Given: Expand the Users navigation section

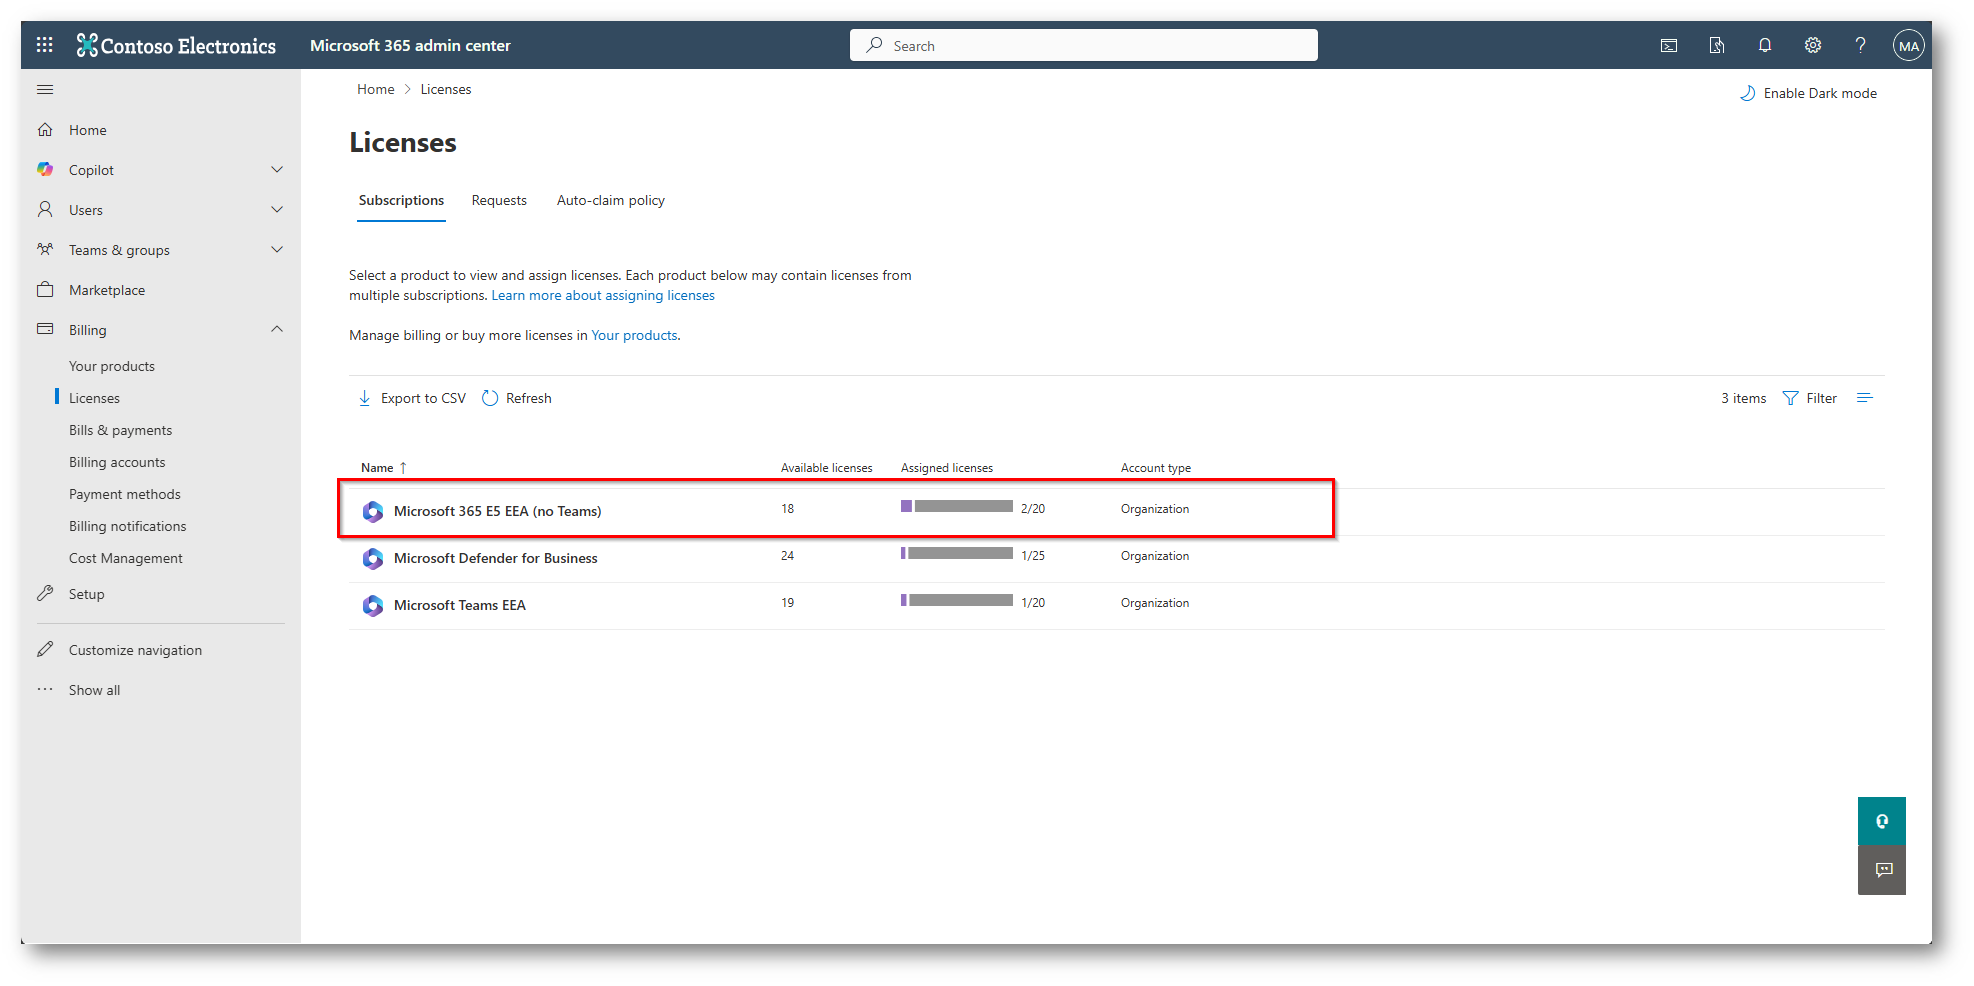Looking at the screenshot, I should (277, 210).
